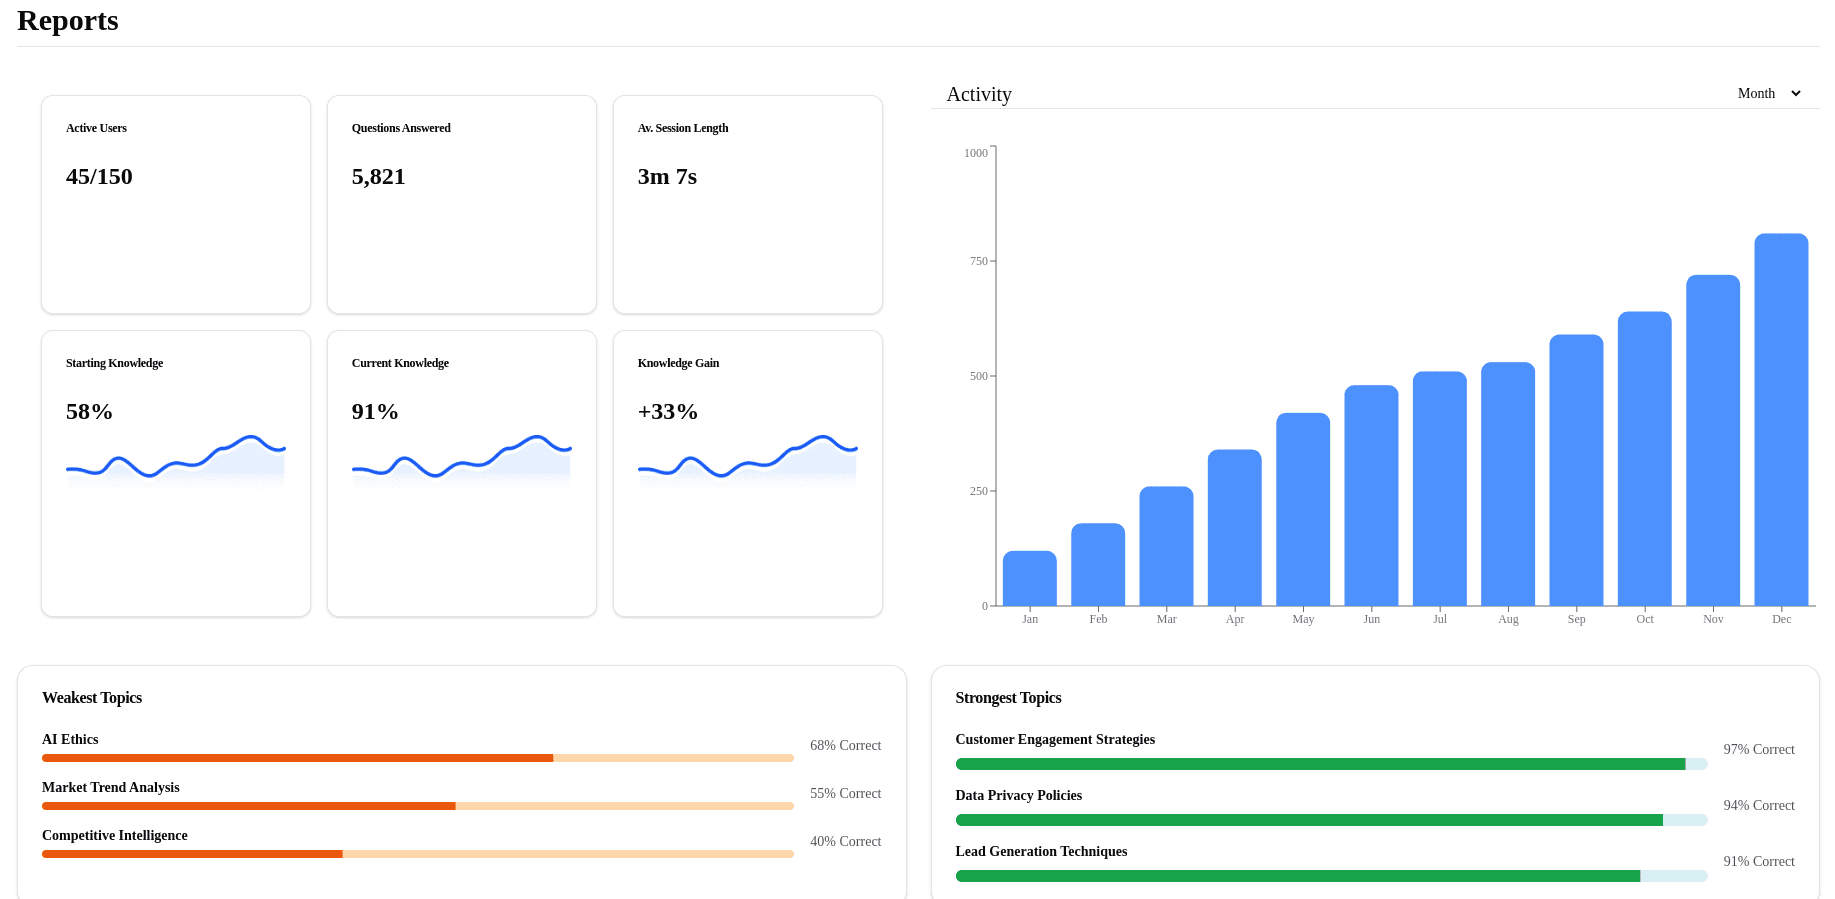The width and height of the screenshot is (1835, 899).
Task: Select the Questions Answered card
Action: pyautogui.click(x=462, y=205)
